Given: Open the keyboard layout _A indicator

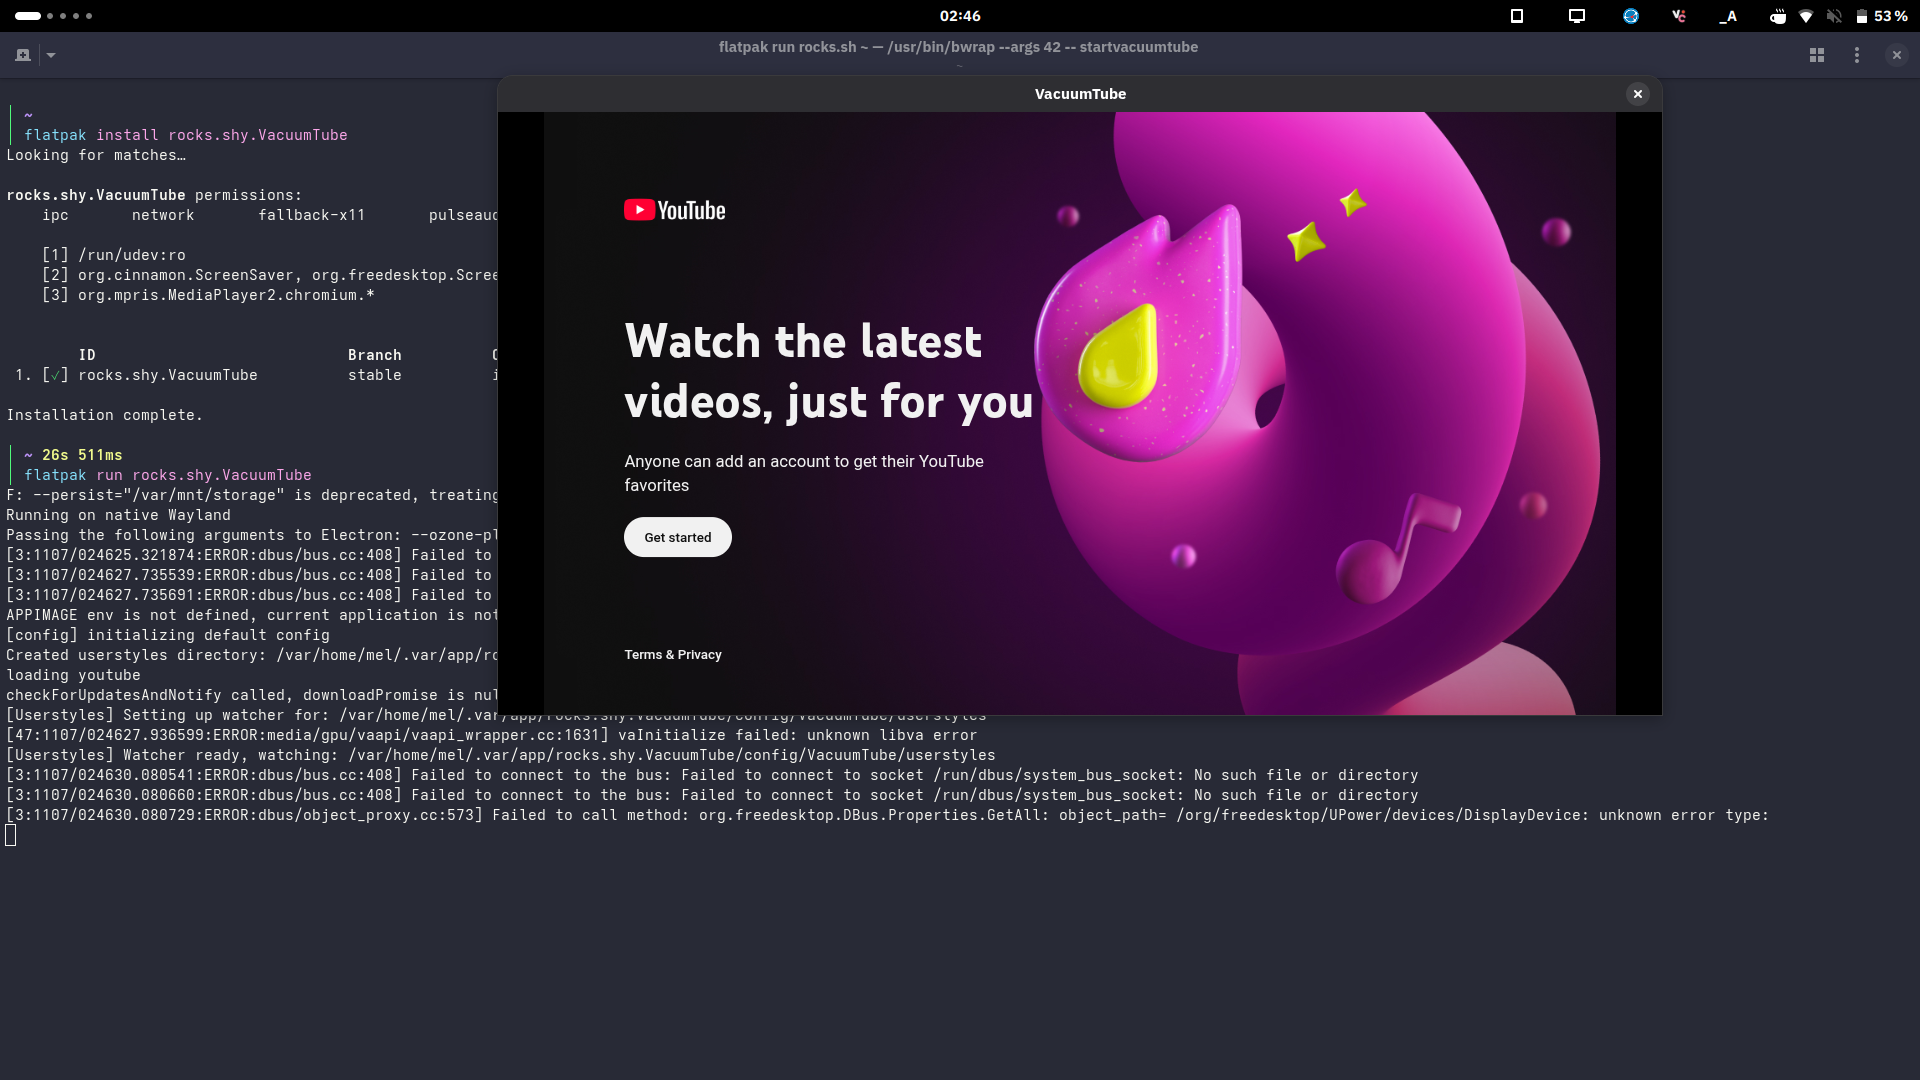Looking at the screenshot, I should pyautogui.click(x=1728, y=16).
